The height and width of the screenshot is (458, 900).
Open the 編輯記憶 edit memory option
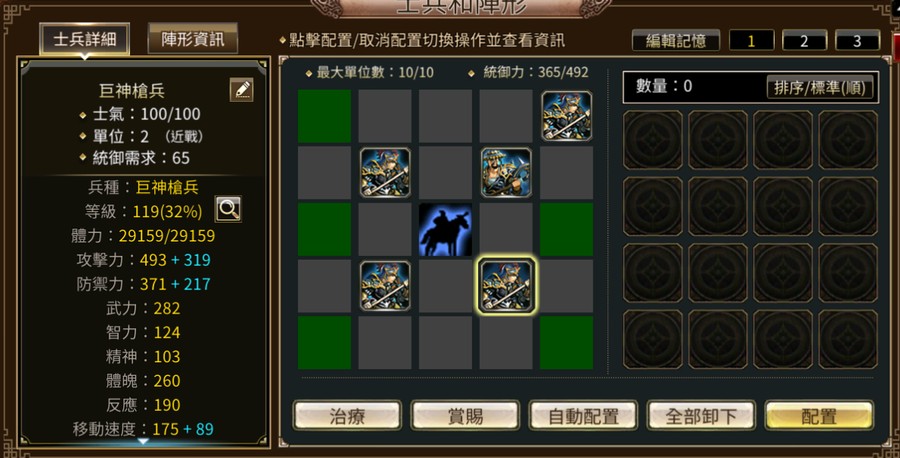coord(676,41)
